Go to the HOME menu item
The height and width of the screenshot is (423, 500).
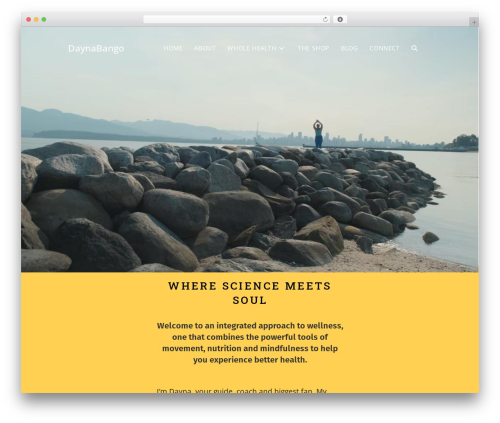[173, 48]
